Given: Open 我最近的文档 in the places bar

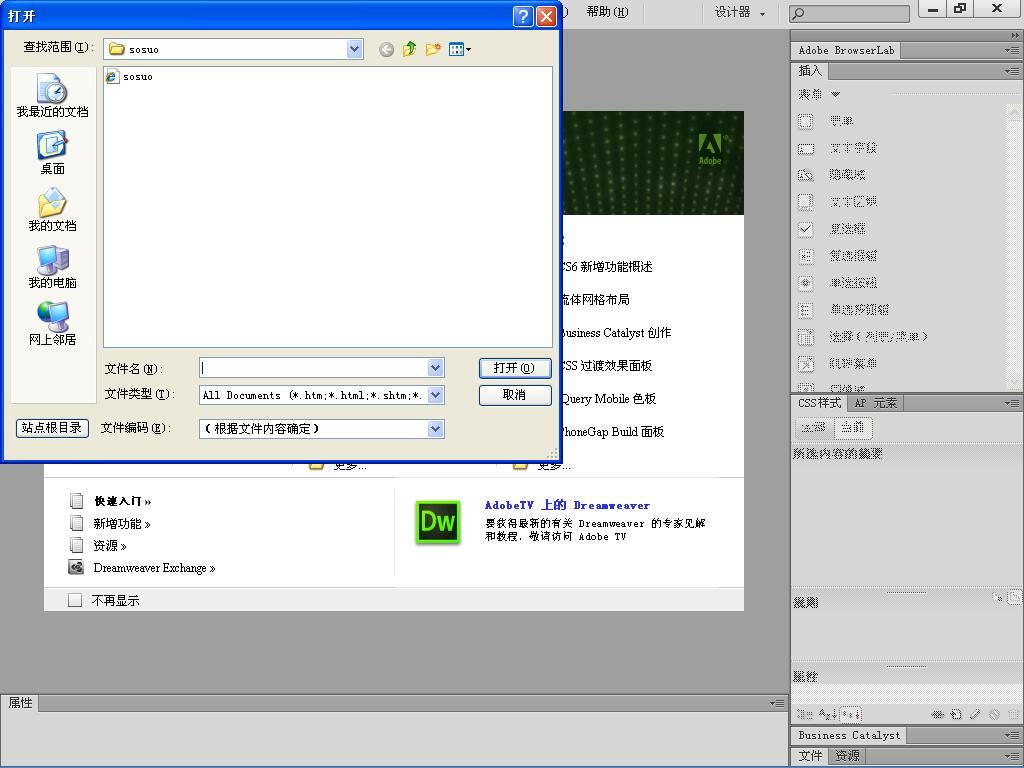Looking at the screenshot, I should [52, 95].
